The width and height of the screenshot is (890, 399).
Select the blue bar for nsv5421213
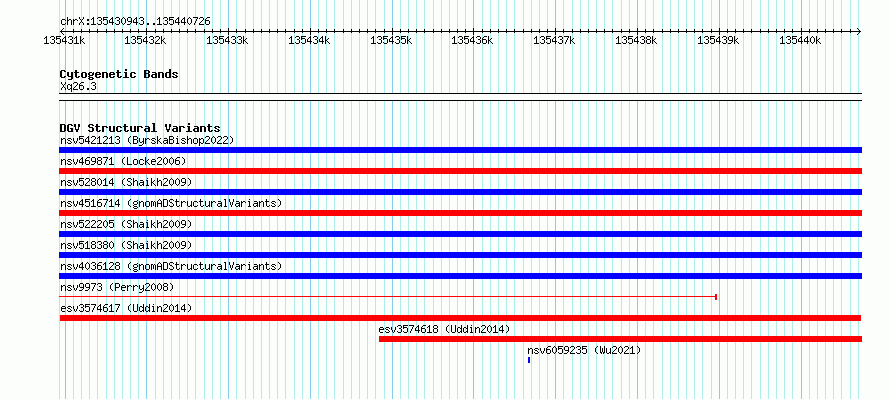[460, 150]
